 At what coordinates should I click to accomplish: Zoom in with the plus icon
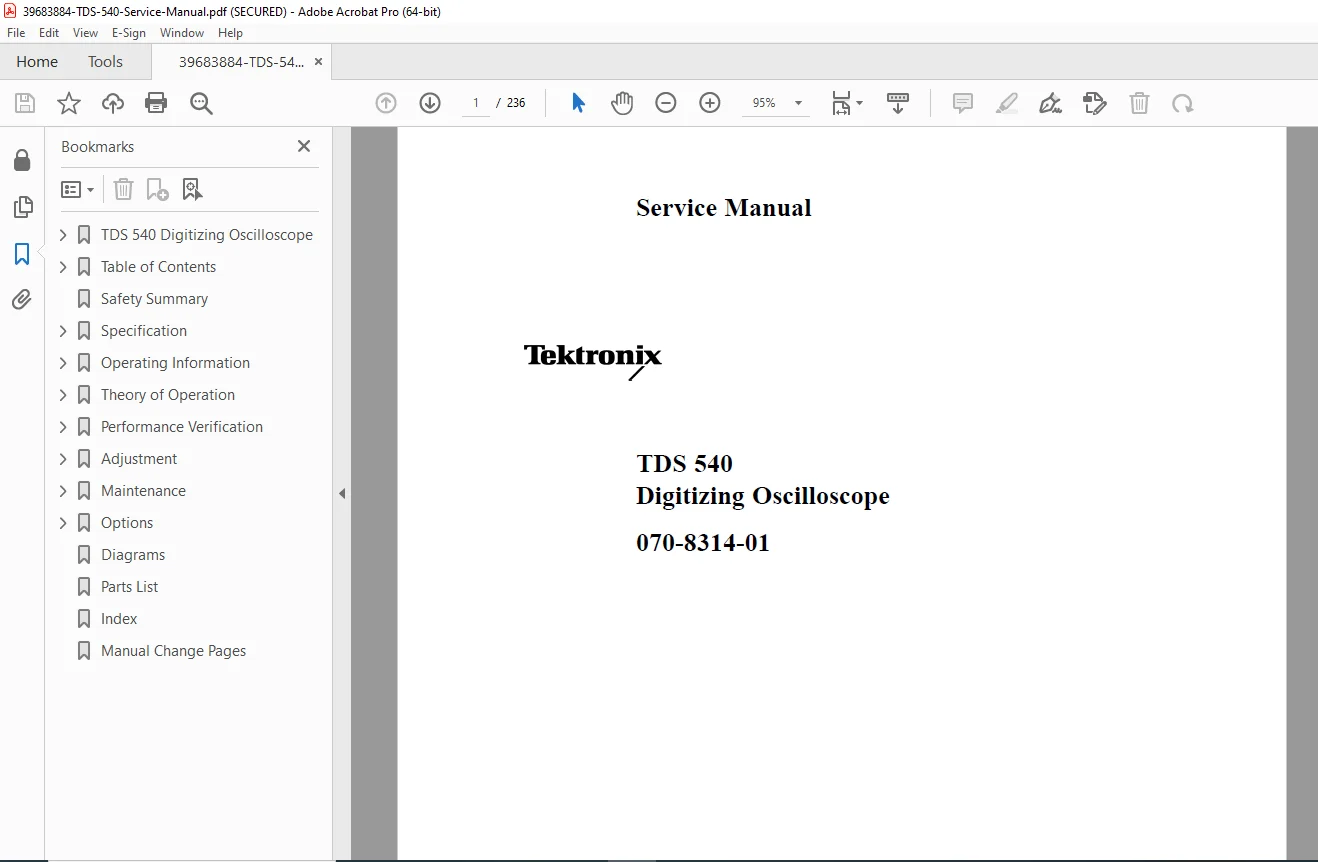(x=710, y=103)
